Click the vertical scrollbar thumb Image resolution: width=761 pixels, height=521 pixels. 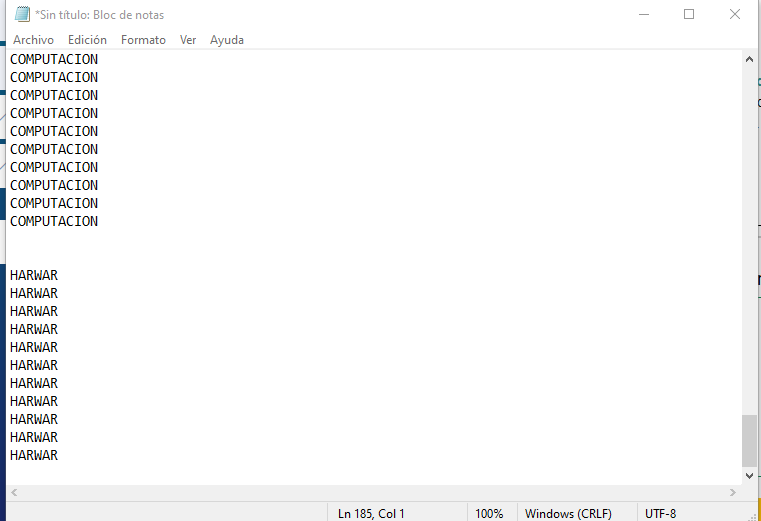point(749,440)
